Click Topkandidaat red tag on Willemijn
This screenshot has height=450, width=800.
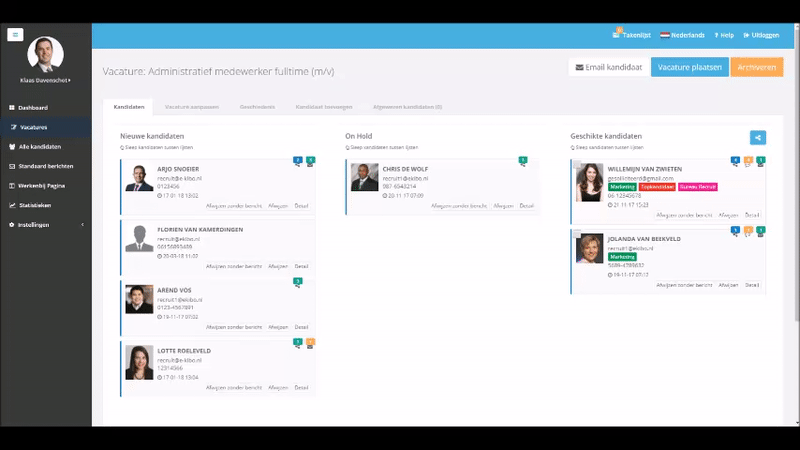(x=657, y=187)
